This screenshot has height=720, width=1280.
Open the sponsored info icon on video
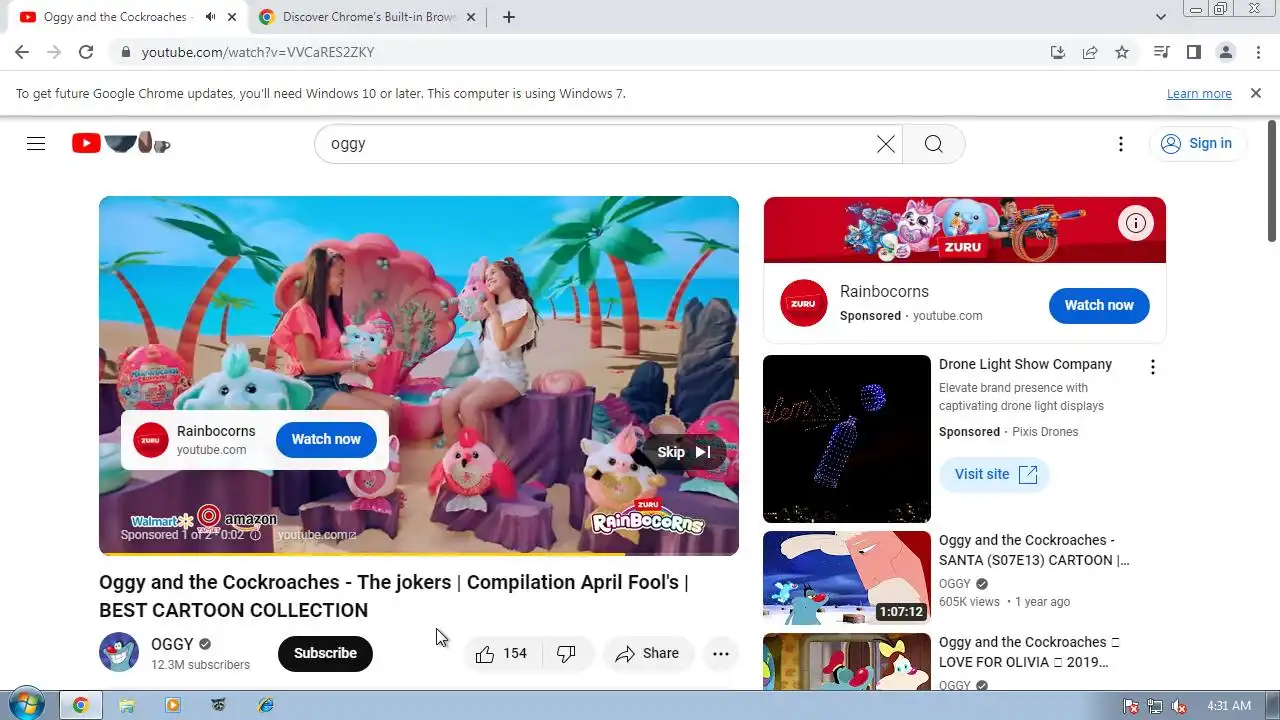click(x=255, y=535)
